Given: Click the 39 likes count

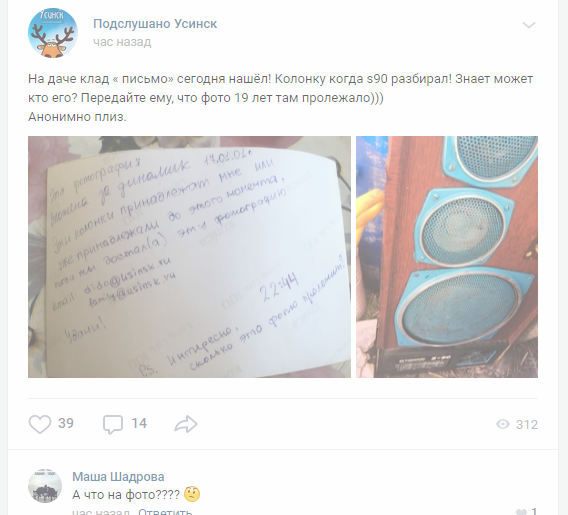Looking at the screenshot, I should pyautogui.click(x=66, y=423).
